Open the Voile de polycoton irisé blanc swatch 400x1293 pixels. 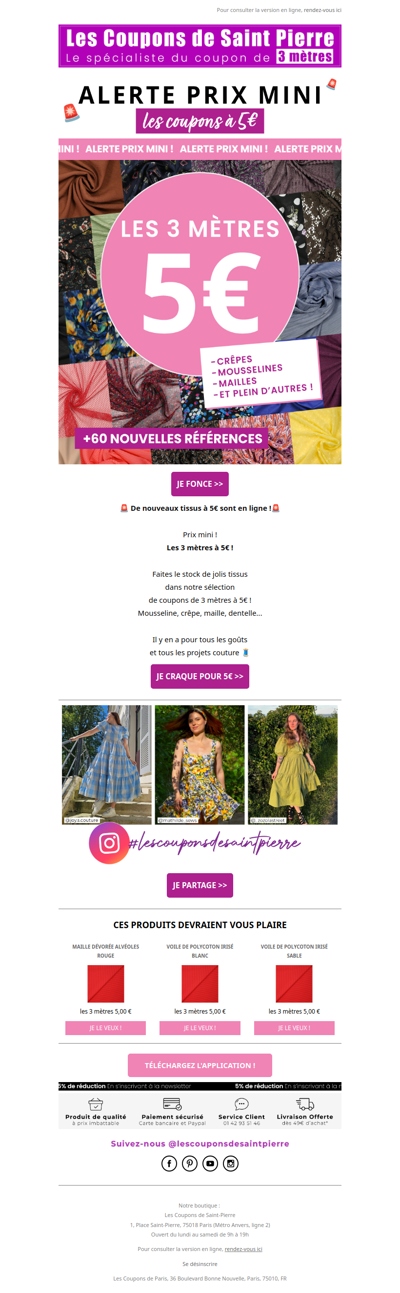coord(200,984)
